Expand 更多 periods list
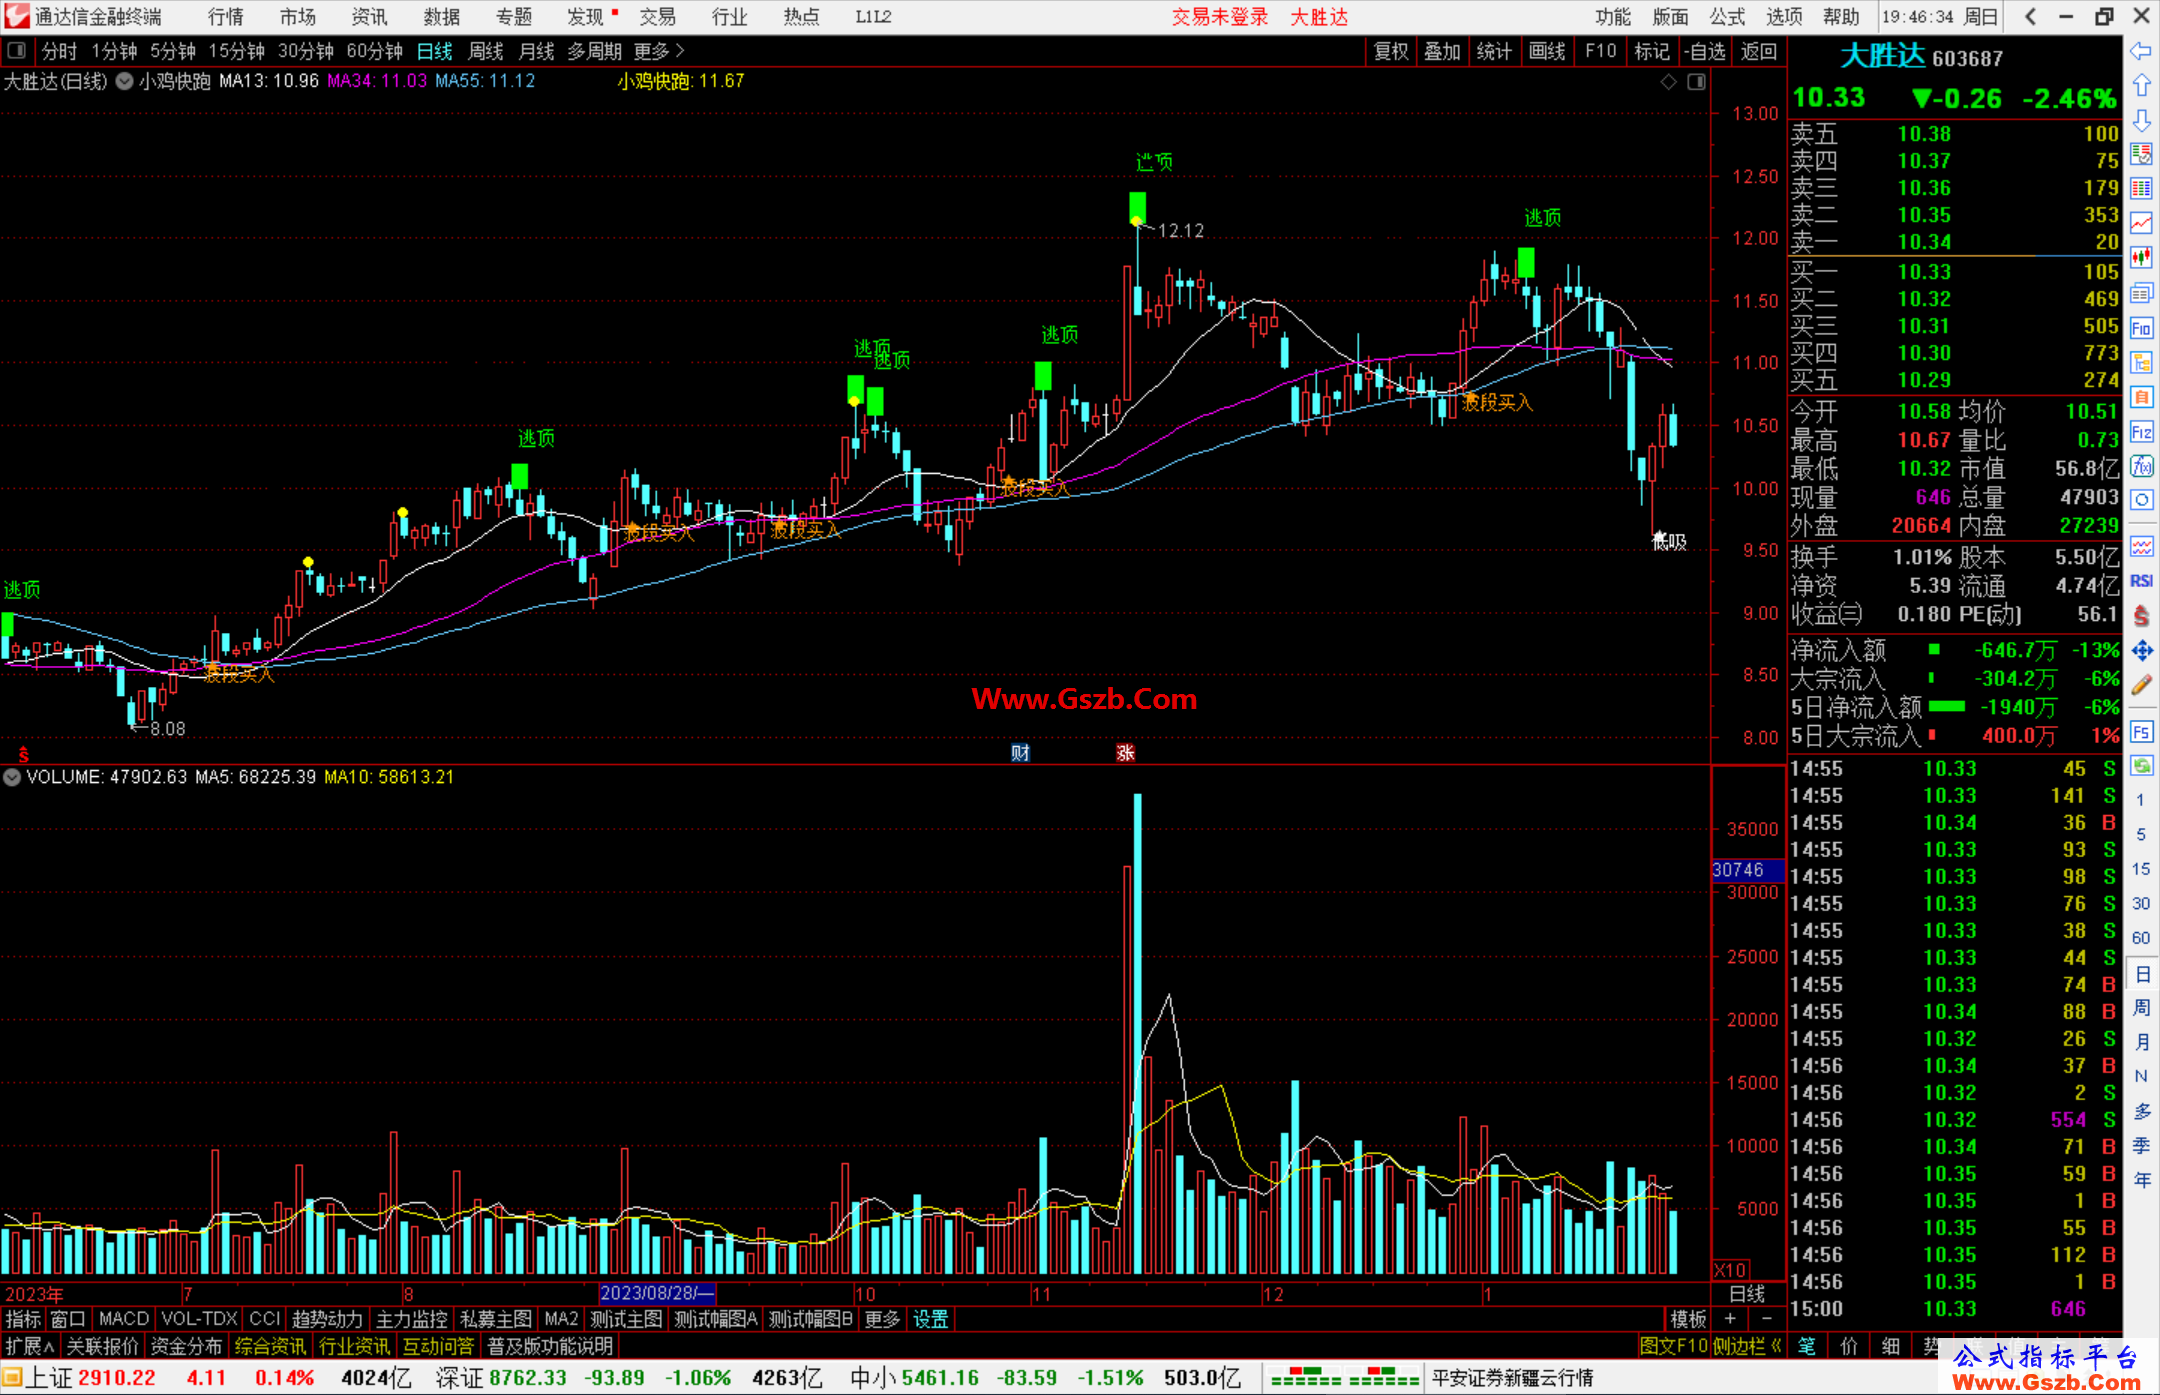This screenshot has width=2160, height=1395. point(659,51)
